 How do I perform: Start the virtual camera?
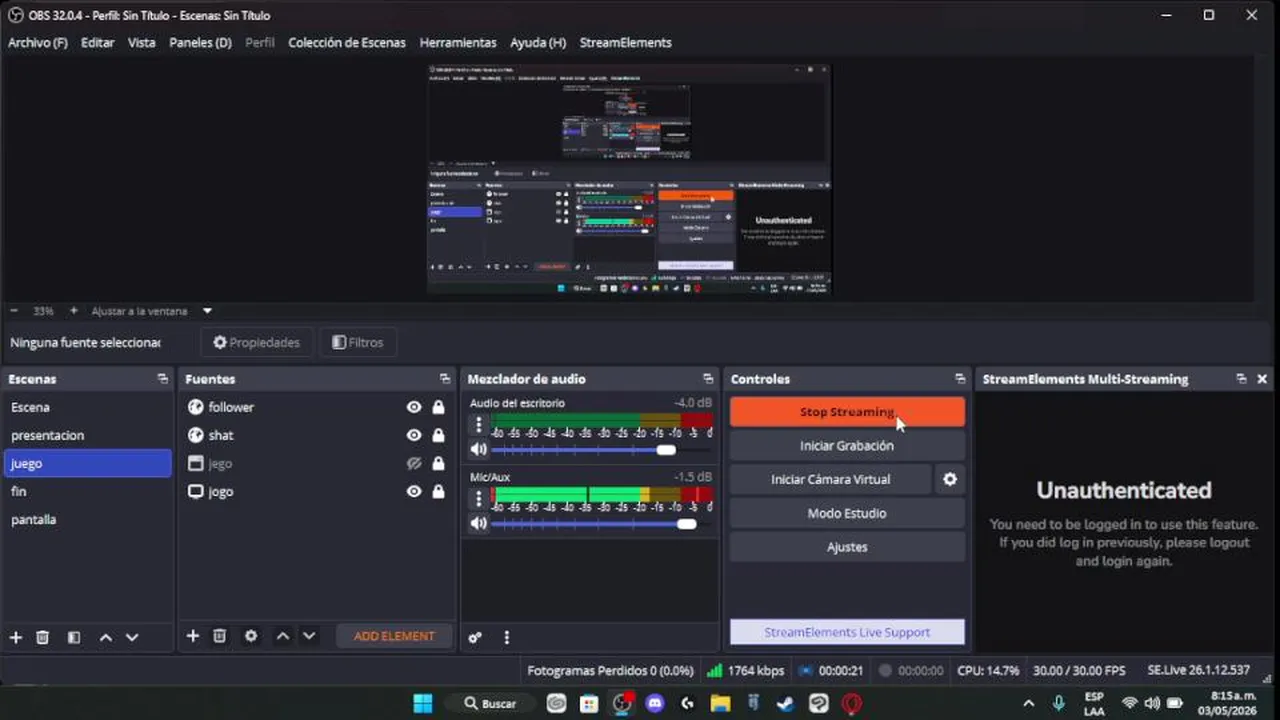pos(830,479)
